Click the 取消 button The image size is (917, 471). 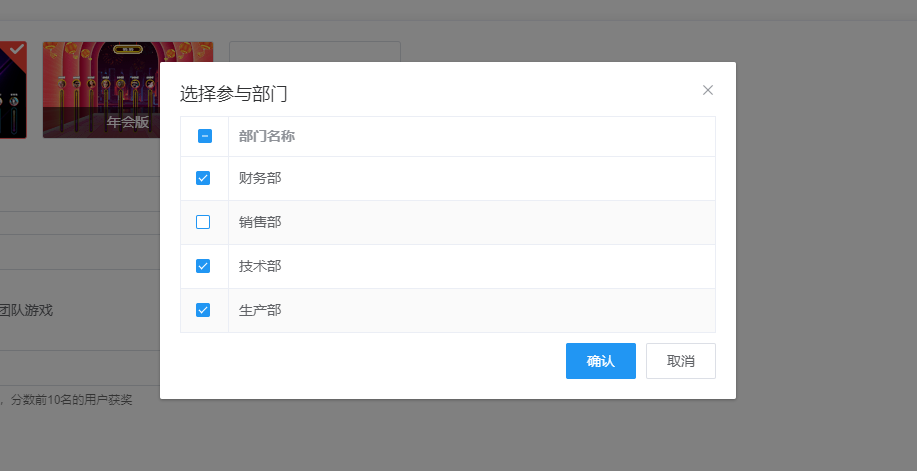(680, 361)
